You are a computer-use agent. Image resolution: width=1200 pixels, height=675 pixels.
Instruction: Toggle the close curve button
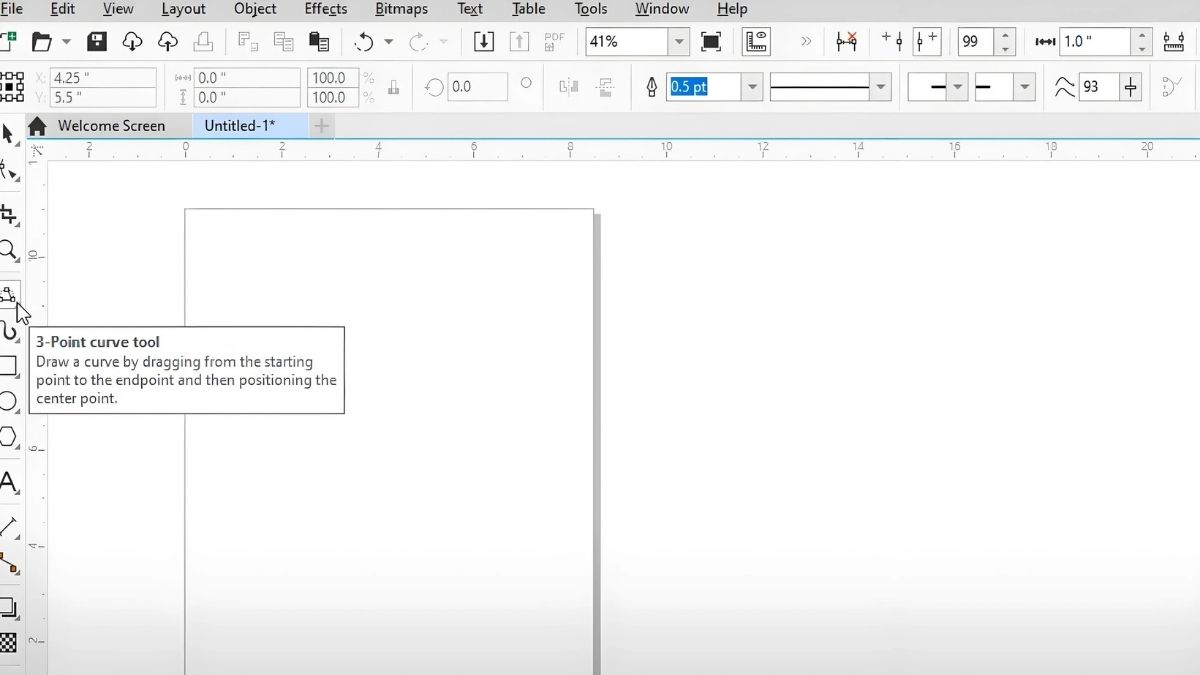pyautogui.click(x=1172, y=87)
